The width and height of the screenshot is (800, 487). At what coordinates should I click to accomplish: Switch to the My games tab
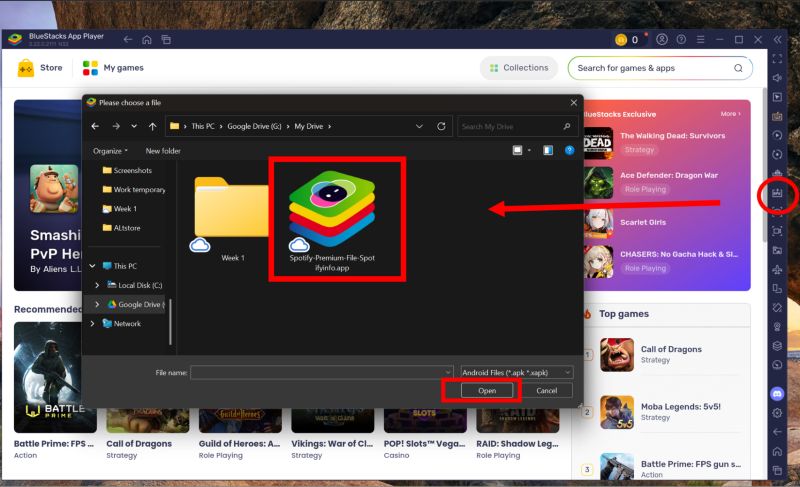click(x=113, y=68)
